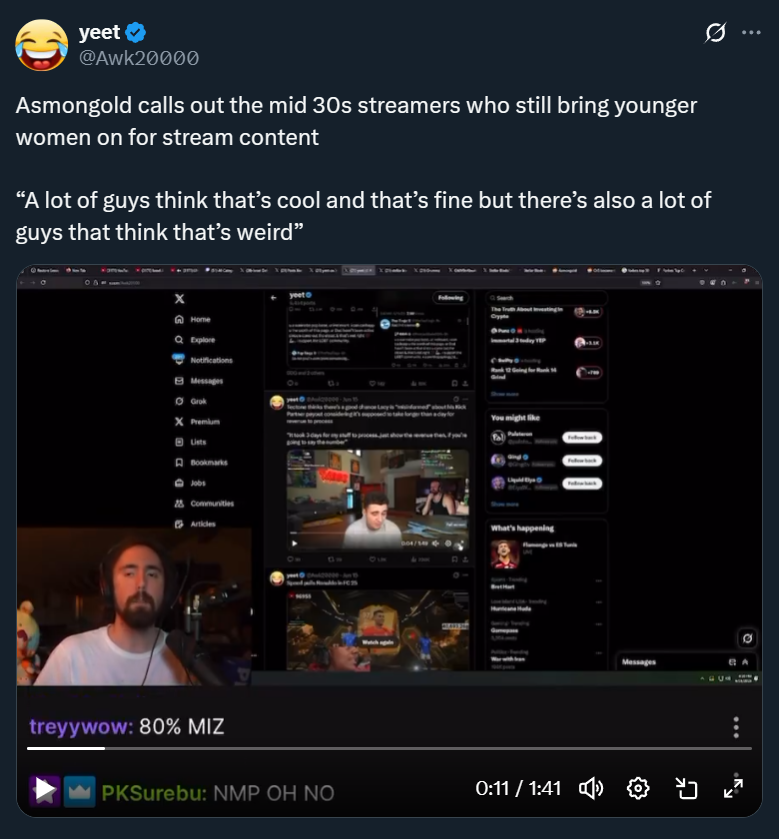The width and height of the screenshot is (779, 839).
Task: Open the Grok icon at top right of tweet
Action: (715, 33)
